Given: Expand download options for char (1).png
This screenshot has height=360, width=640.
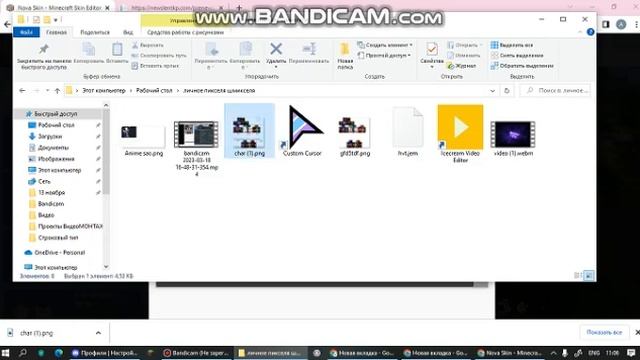Looking at the screenshot, I should click(98, 333).
